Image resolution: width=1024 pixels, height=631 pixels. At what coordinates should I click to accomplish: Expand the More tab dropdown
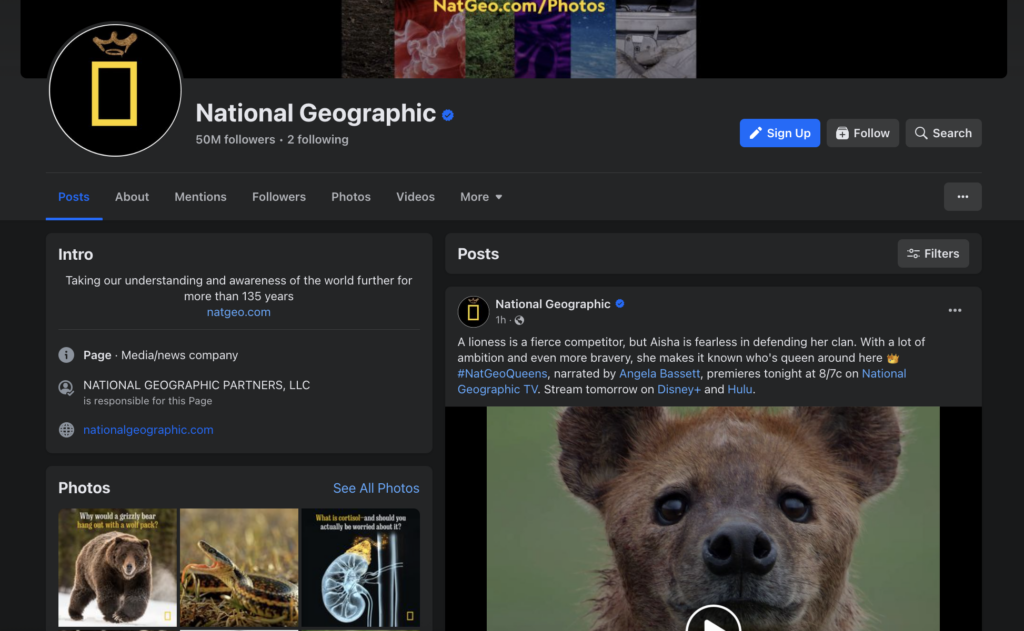coord(481,197)
